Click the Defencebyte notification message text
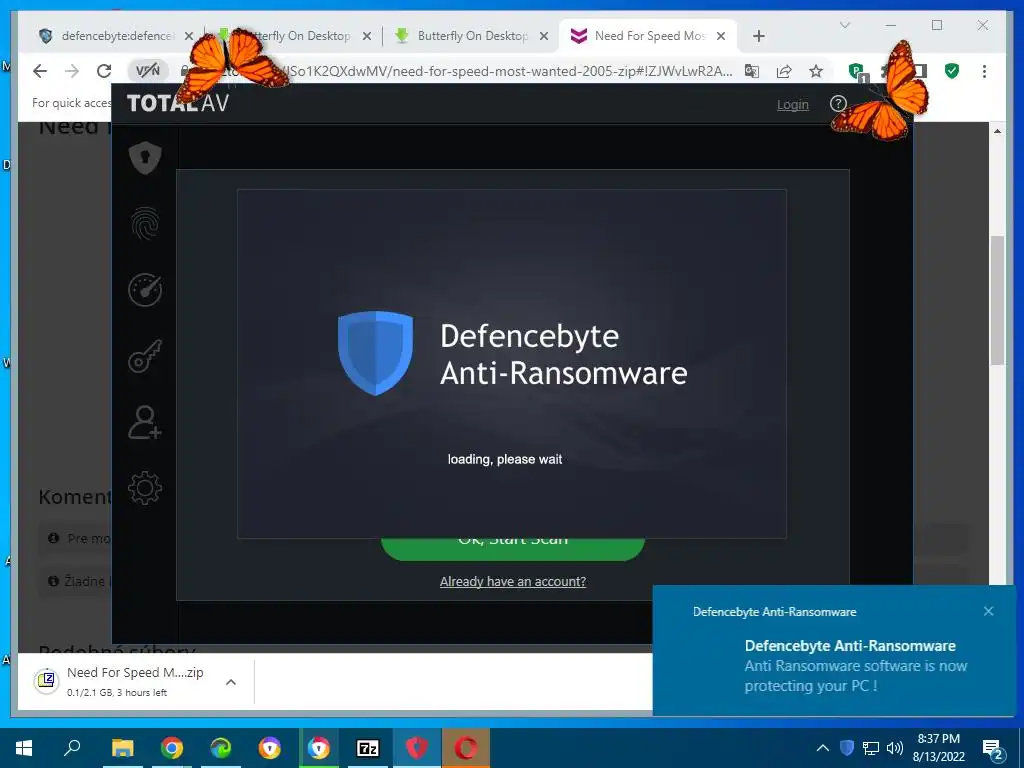 coord(856,676)
